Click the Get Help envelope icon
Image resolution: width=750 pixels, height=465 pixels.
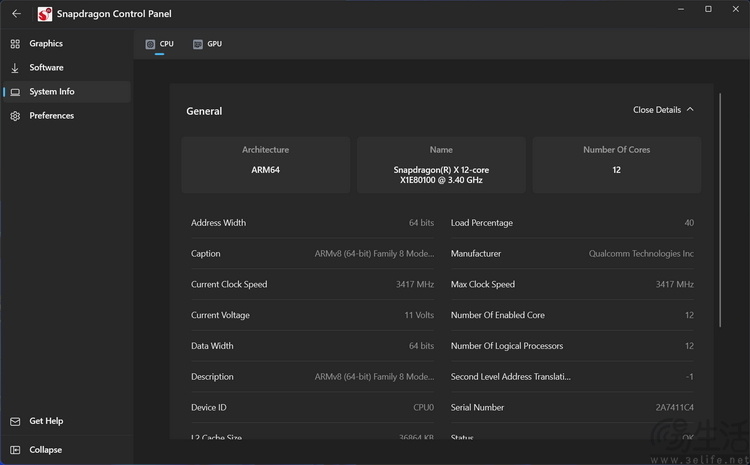pyautogui.click(x=15, y=422)
